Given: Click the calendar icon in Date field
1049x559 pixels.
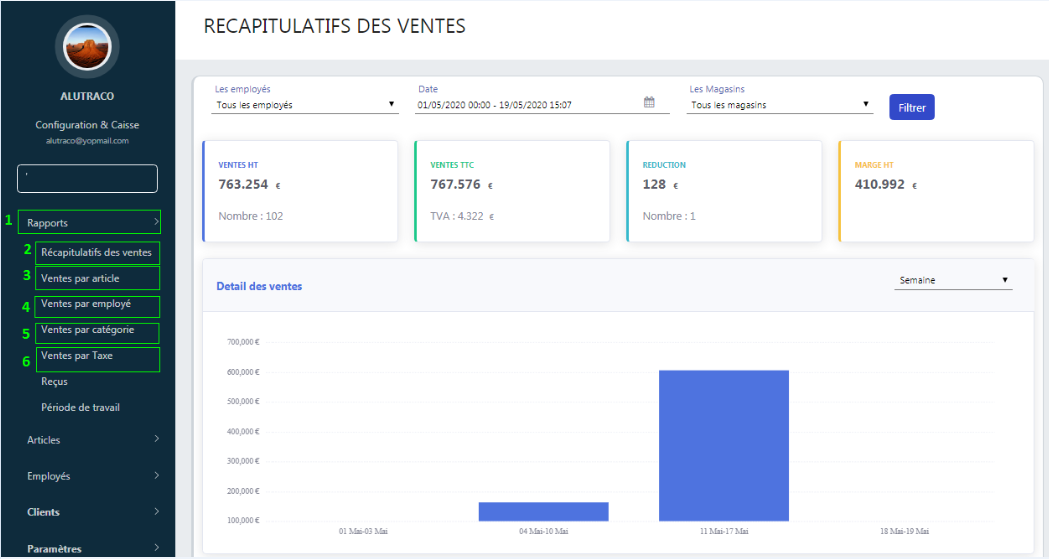Looking at the screenshot, I should (x=649, y=102).
